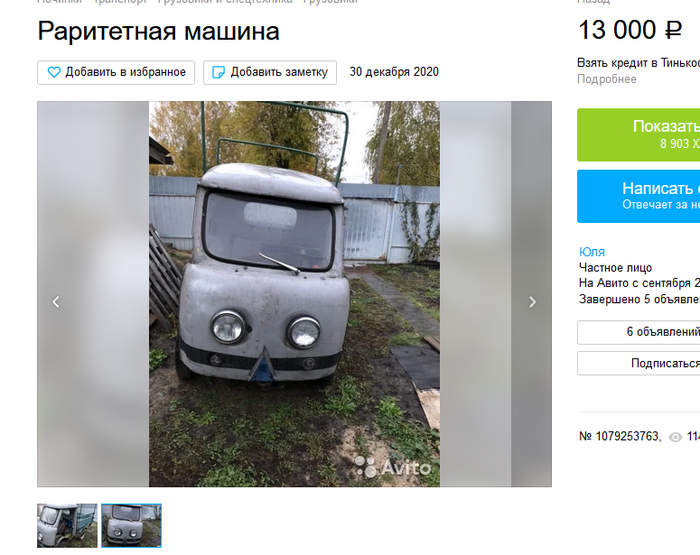Screen dimensions: 700x555
Task: Click the eye views icon
Action: pyautogui.click(x=675, y=437)
